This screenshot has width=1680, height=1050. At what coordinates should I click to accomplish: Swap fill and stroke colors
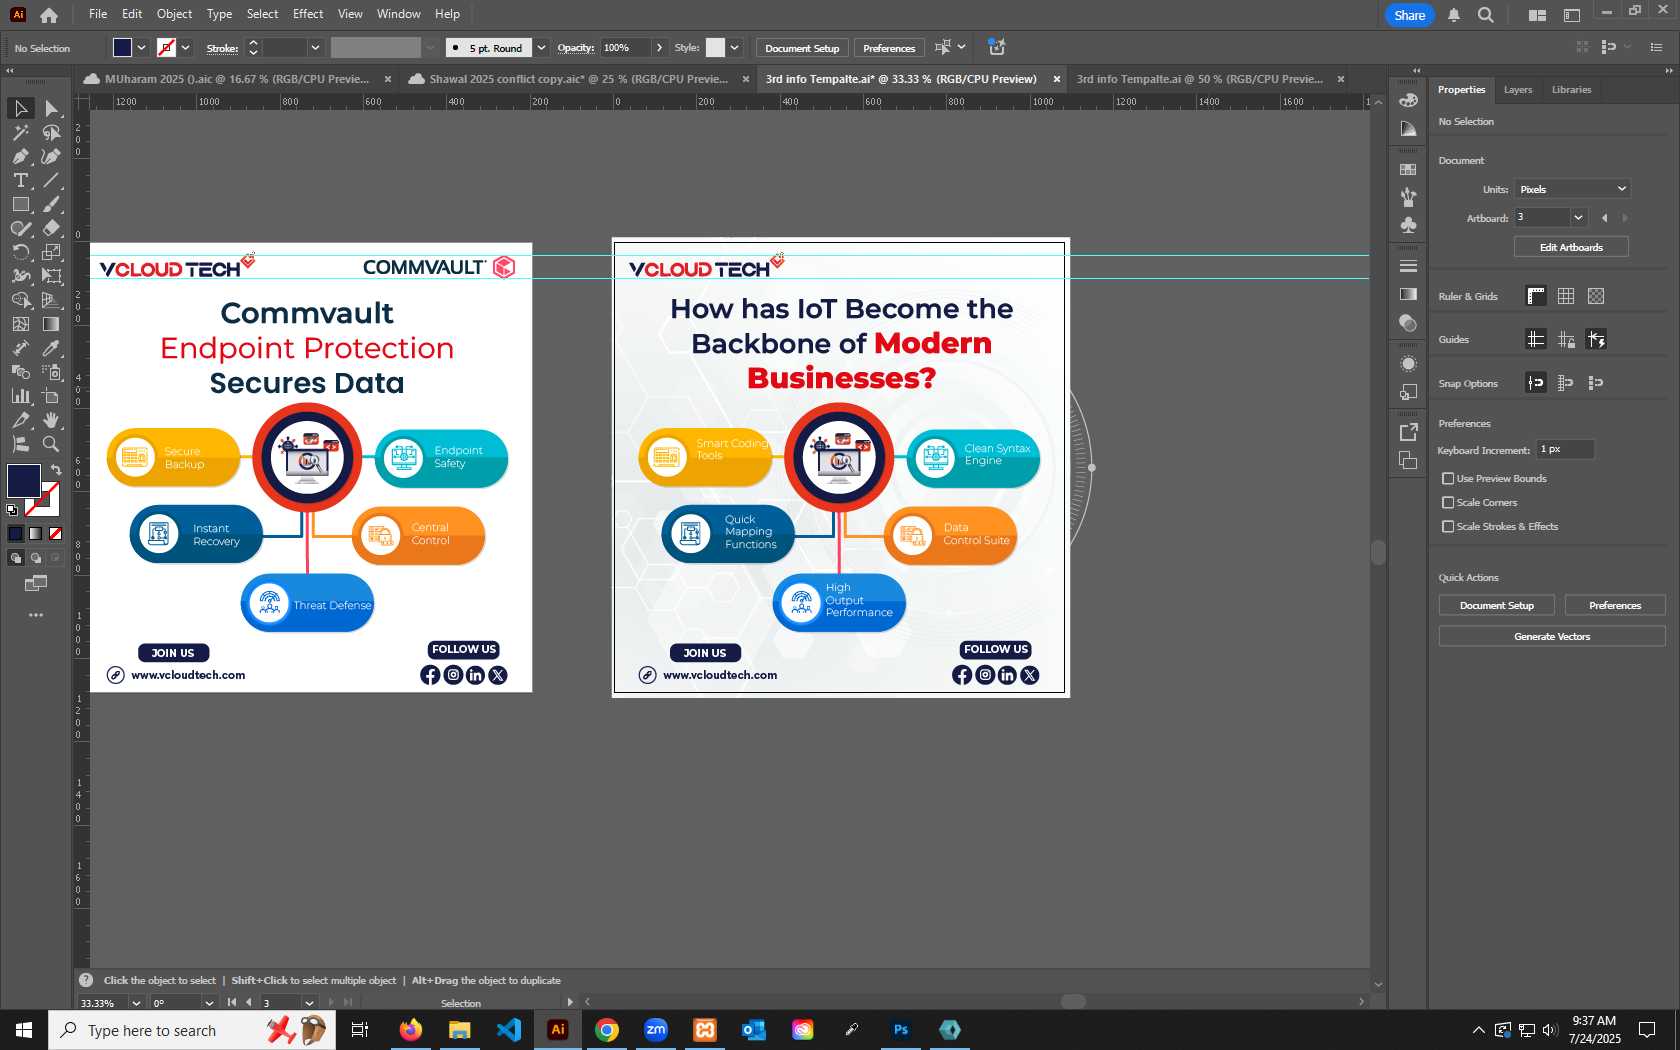point(56,469)
